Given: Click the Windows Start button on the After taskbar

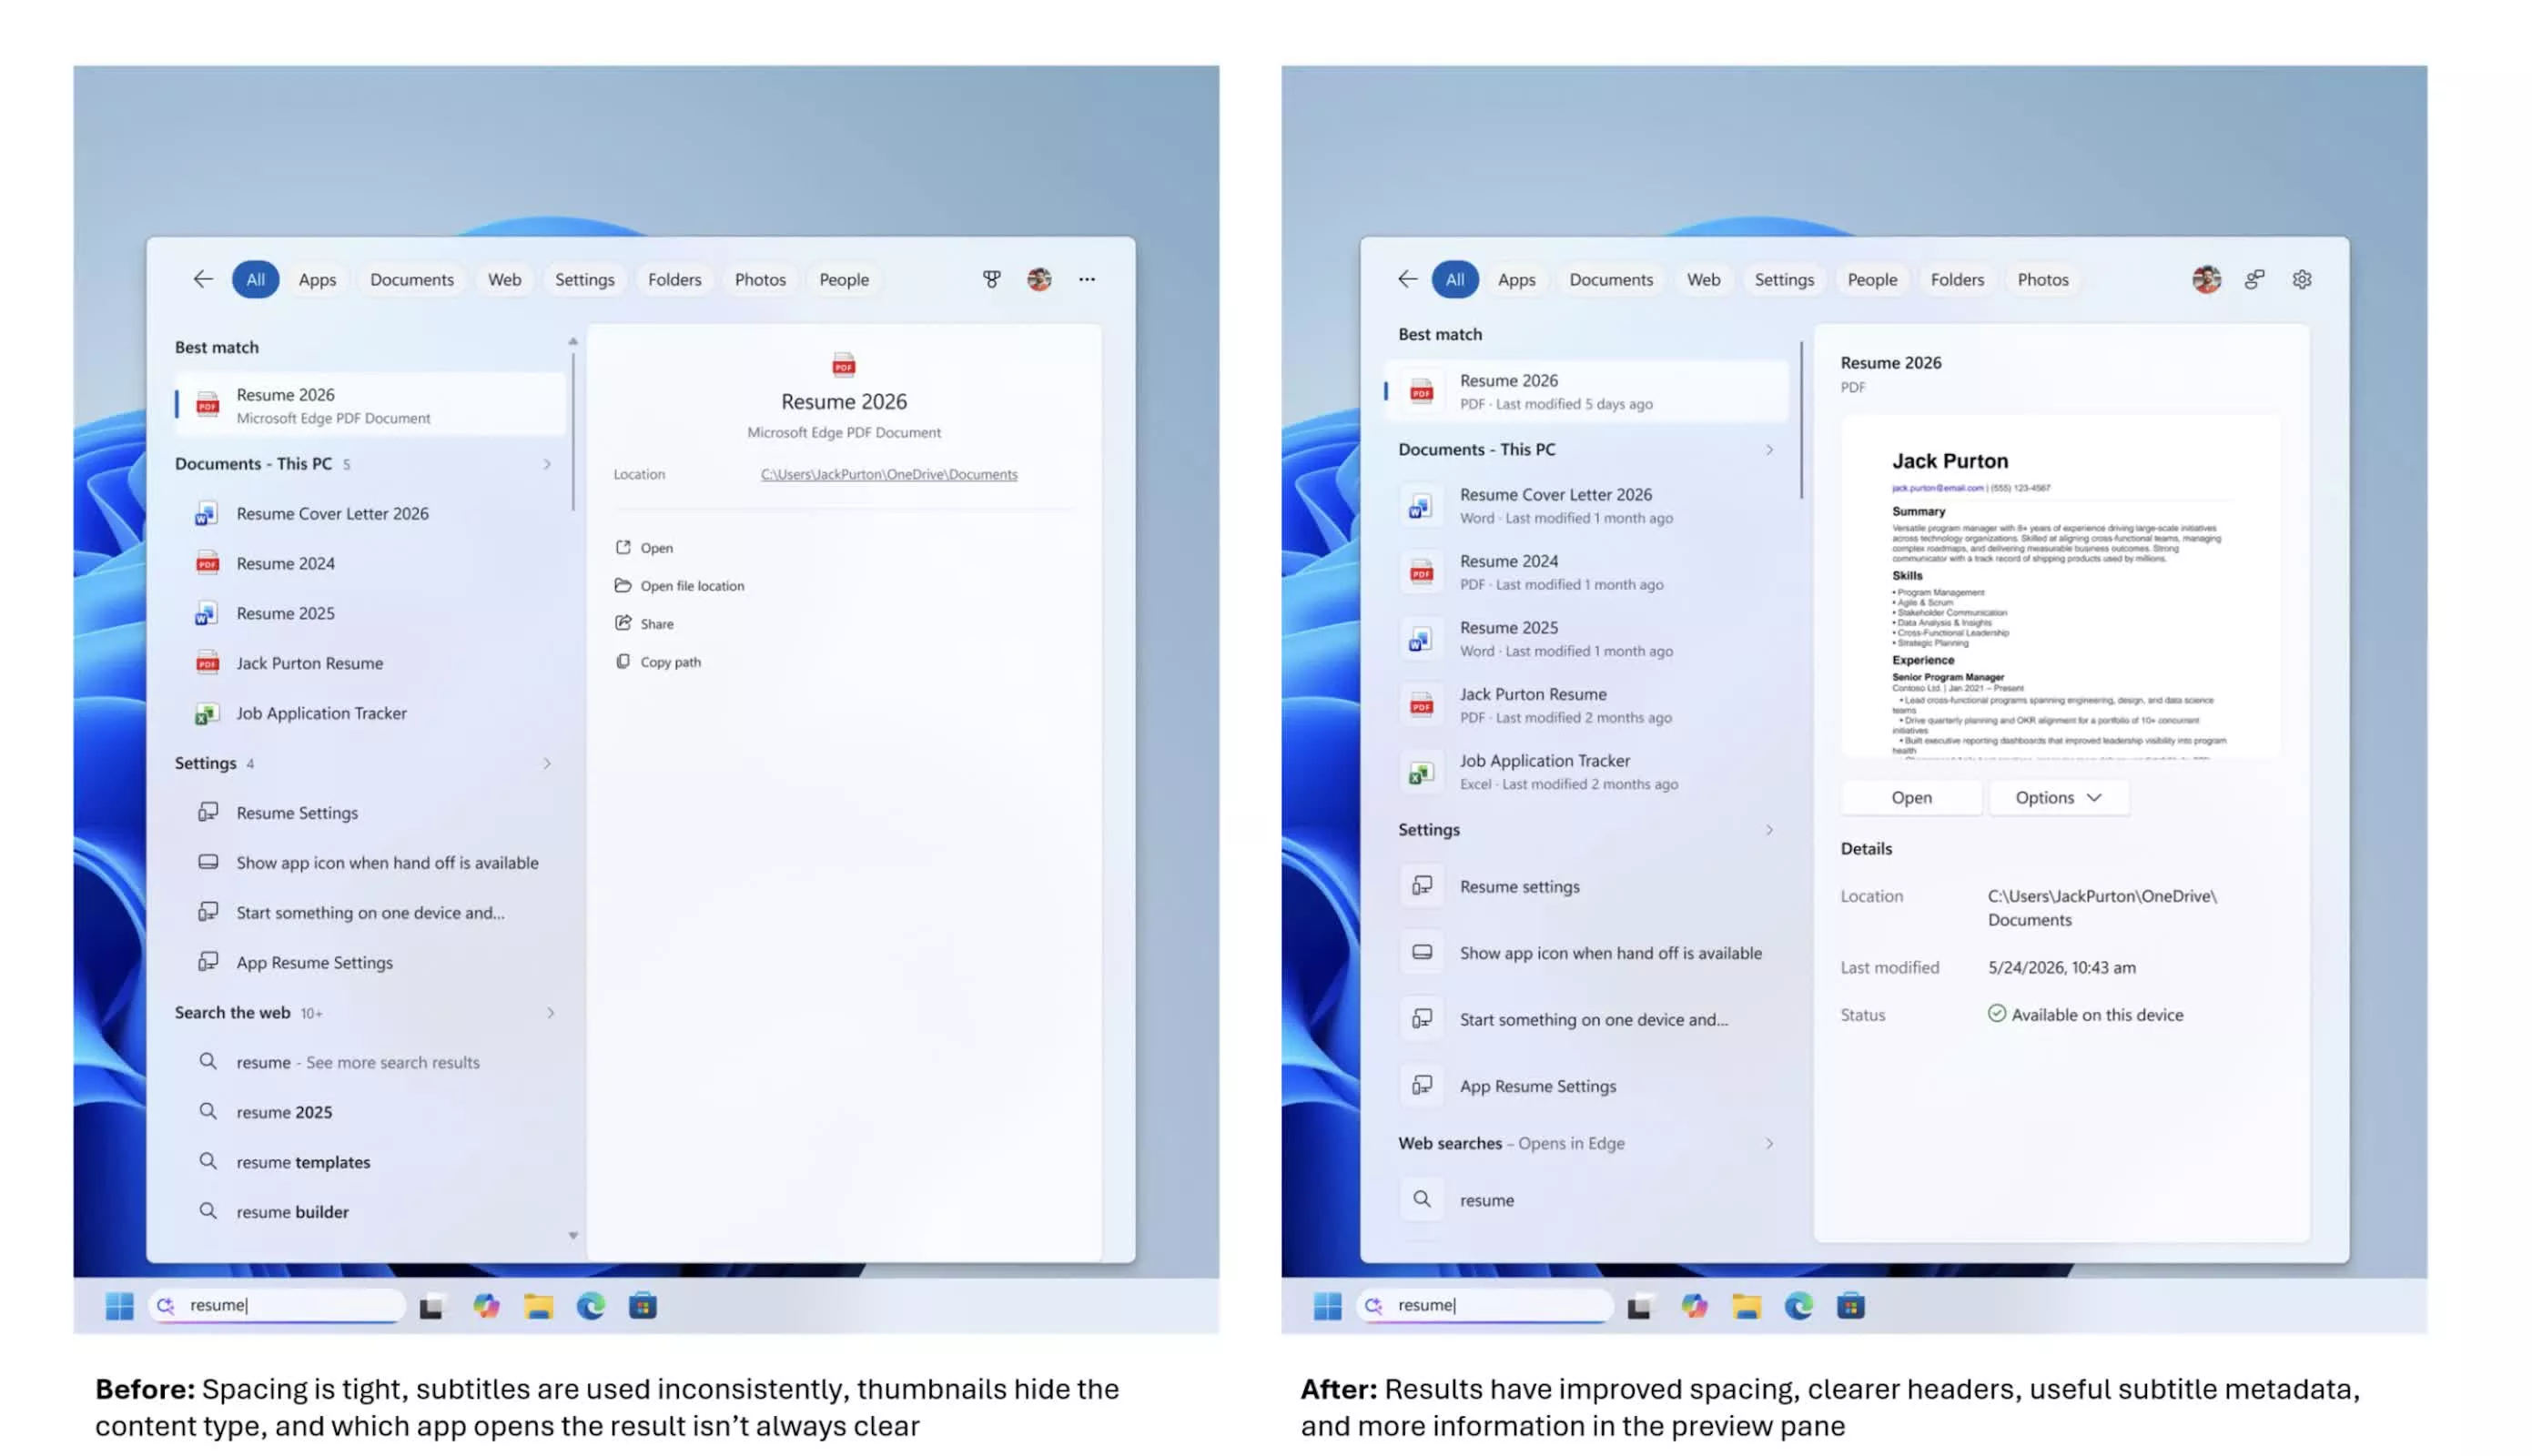Looking at the screenshot, I should tap(1327, 1305).
